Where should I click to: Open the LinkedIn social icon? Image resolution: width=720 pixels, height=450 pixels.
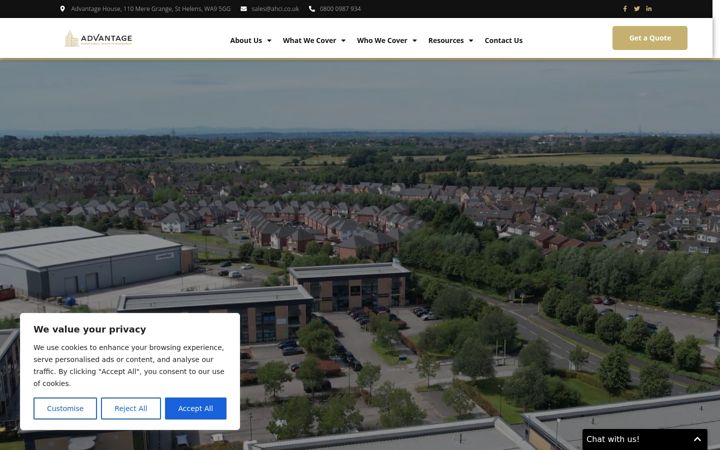648,9
